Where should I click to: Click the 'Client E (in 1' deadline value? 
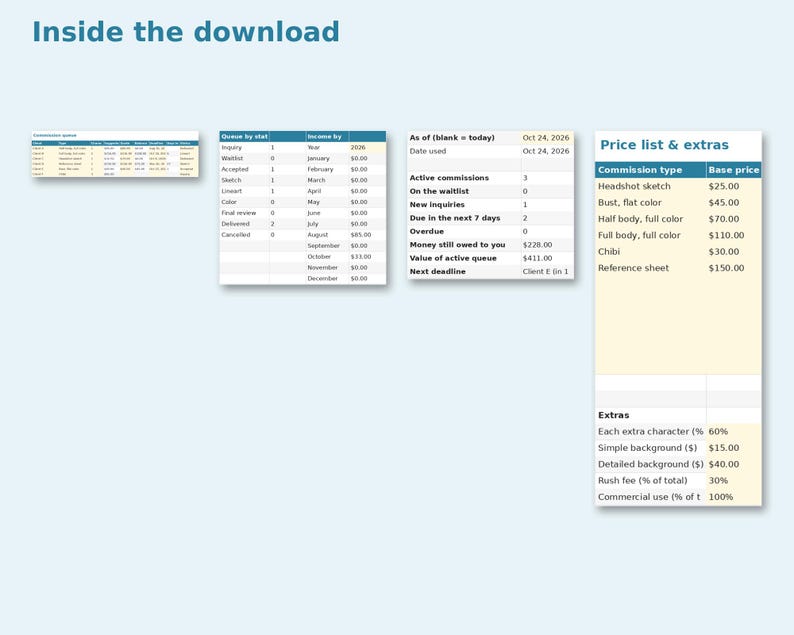pyautogui.click(x=545, y=271)
